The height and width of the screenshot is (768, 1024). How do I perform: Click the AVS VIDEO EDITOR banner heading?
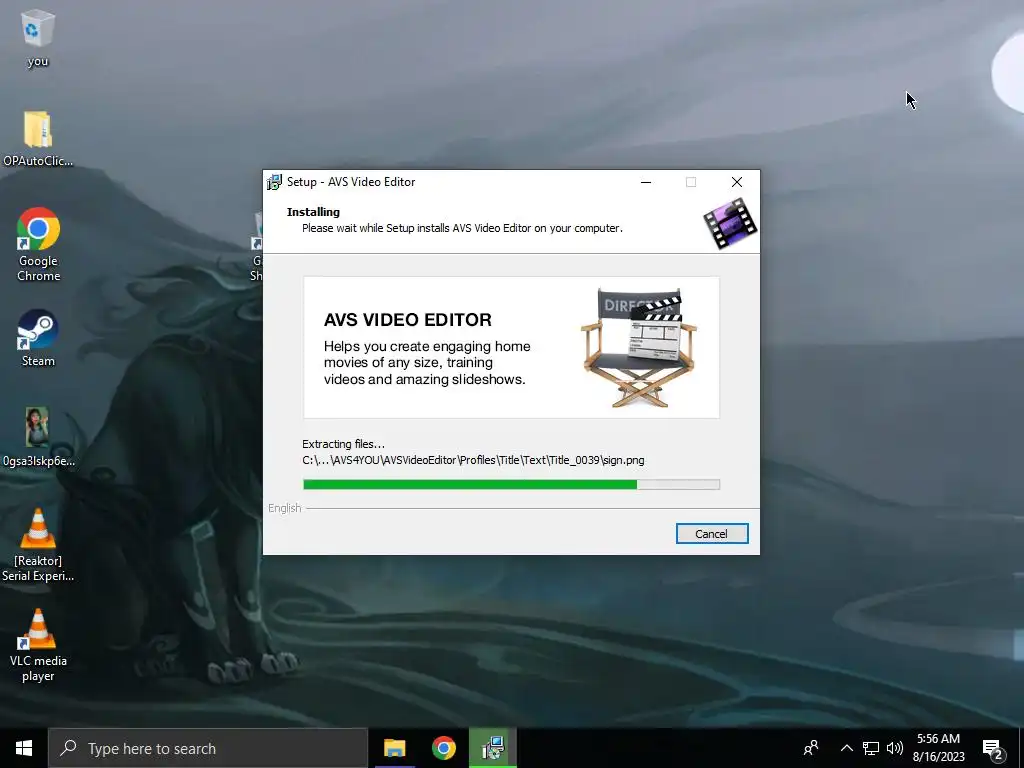click(408, 320)
